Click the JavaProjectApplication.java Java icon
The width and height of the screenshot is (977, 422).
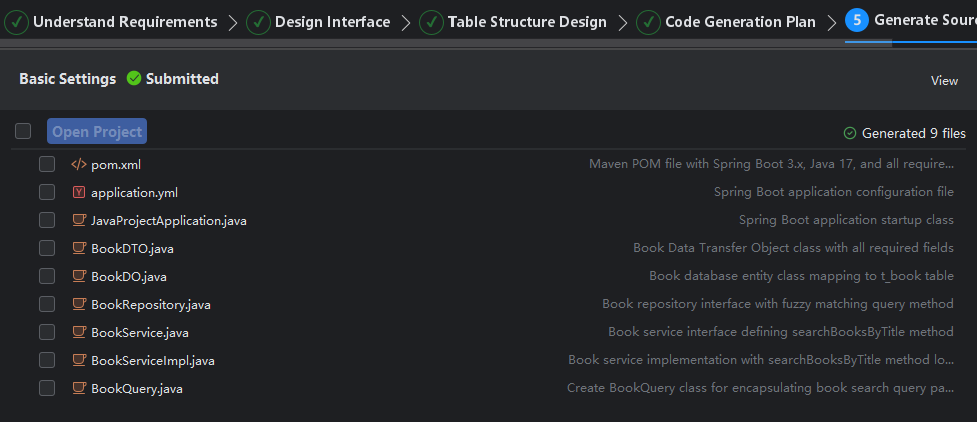[79, 220]
